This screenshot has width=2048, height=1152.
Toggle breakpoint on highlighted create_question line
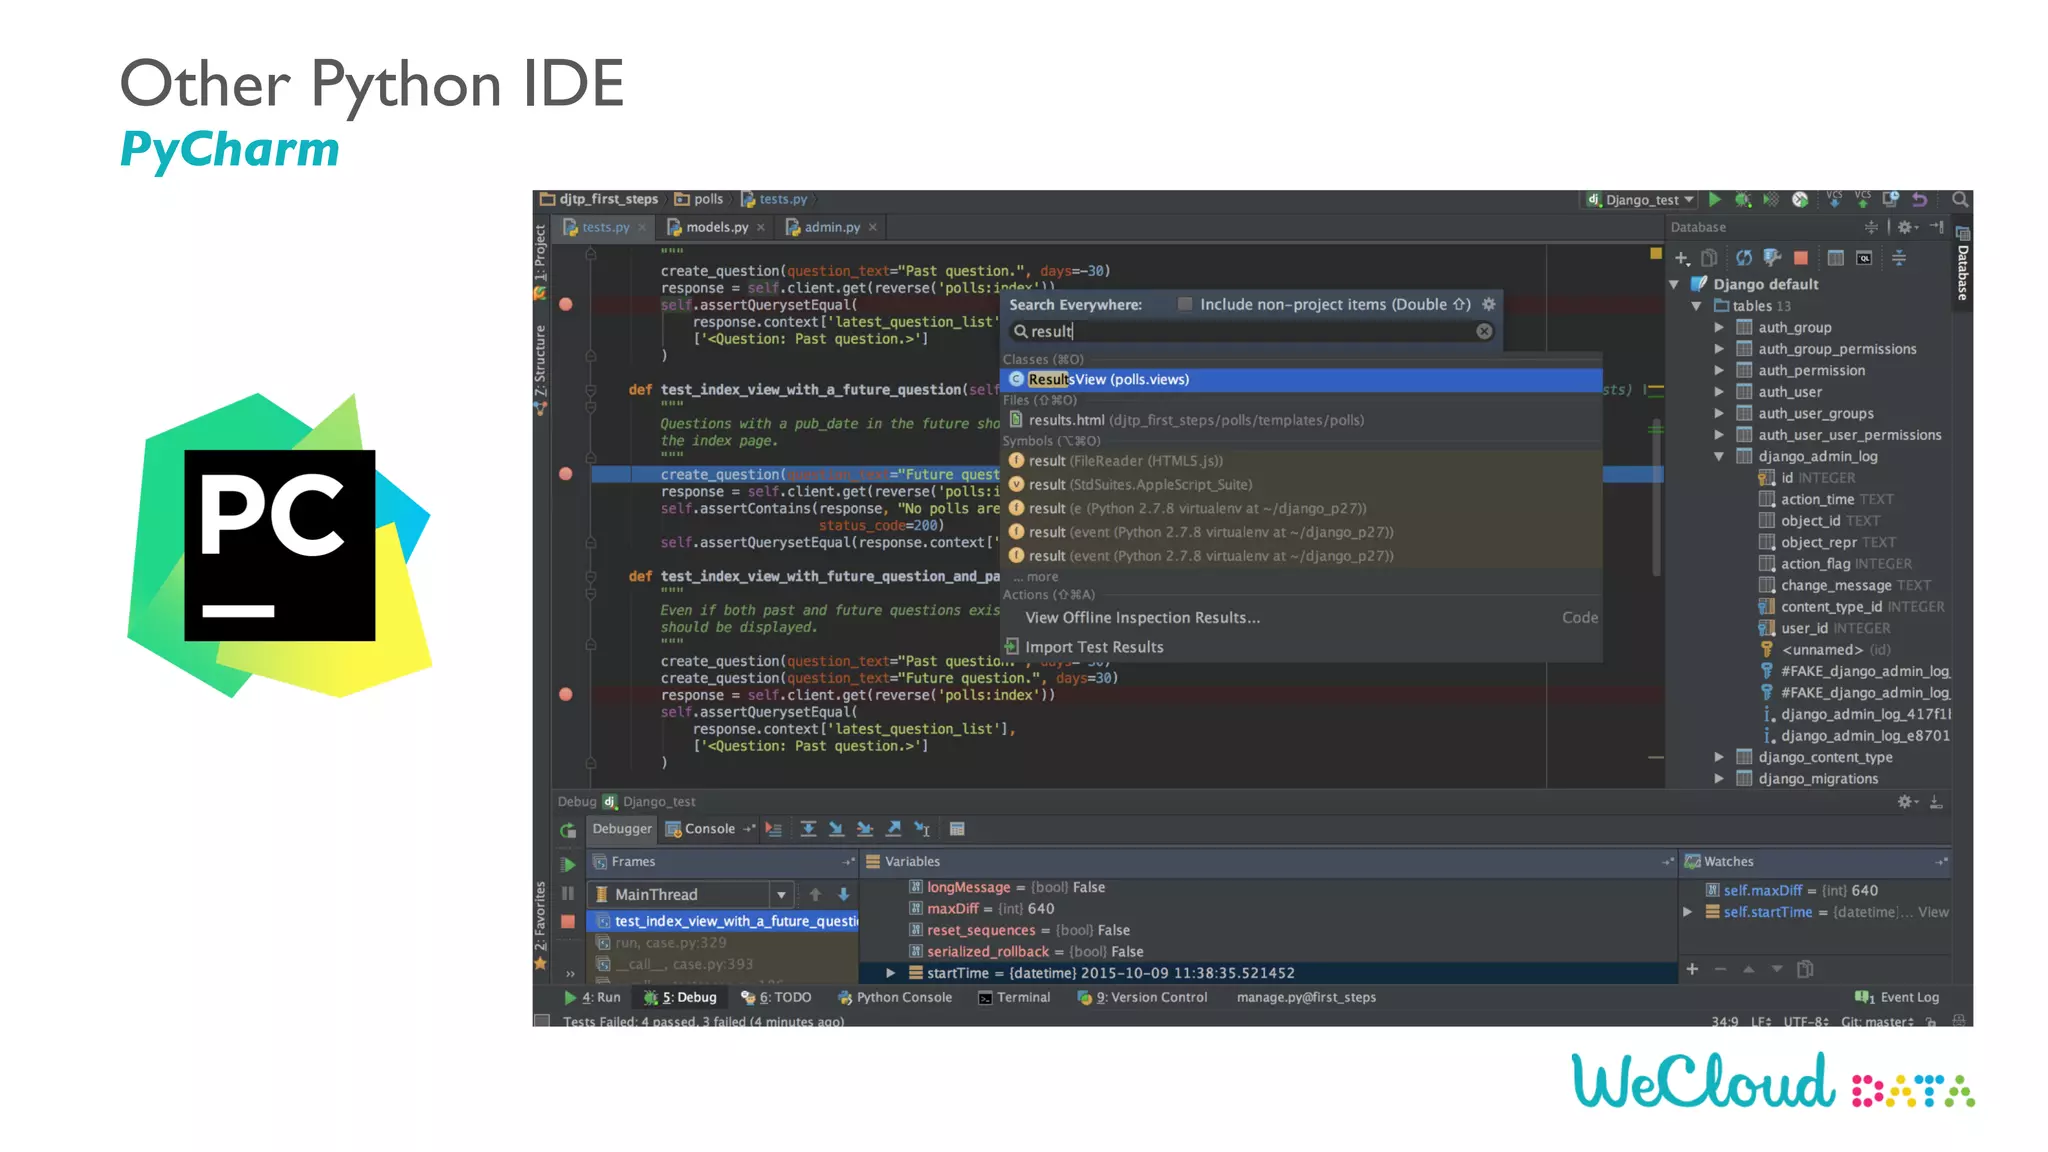pos(566,474)
